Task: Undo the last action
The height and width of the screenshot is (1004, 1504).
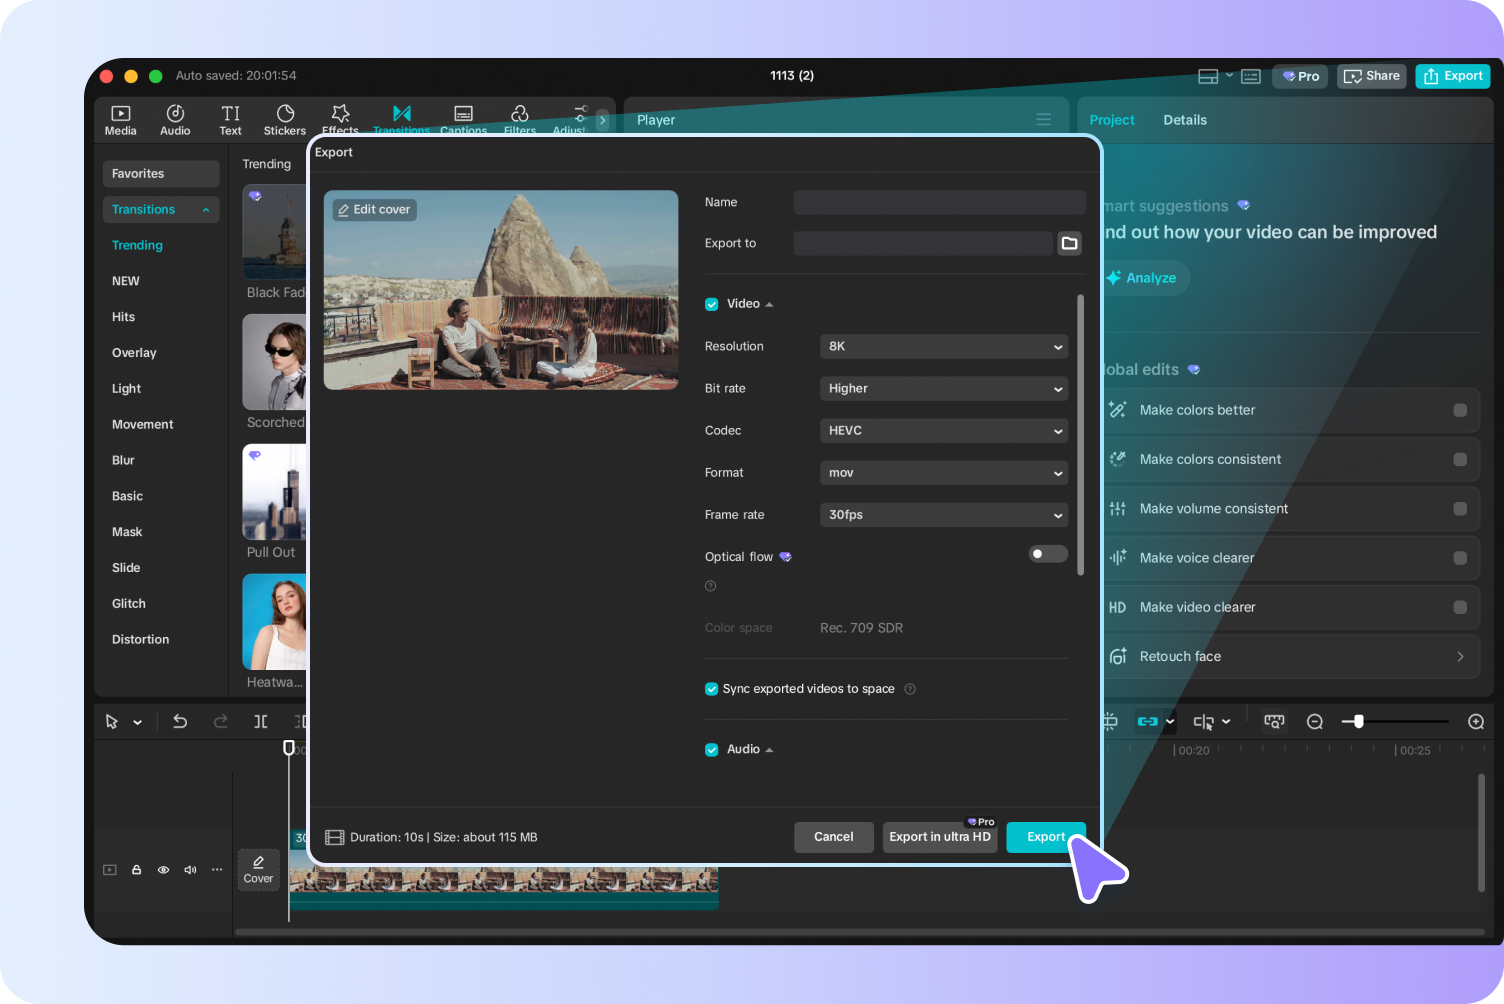Action: click(180, 721)
